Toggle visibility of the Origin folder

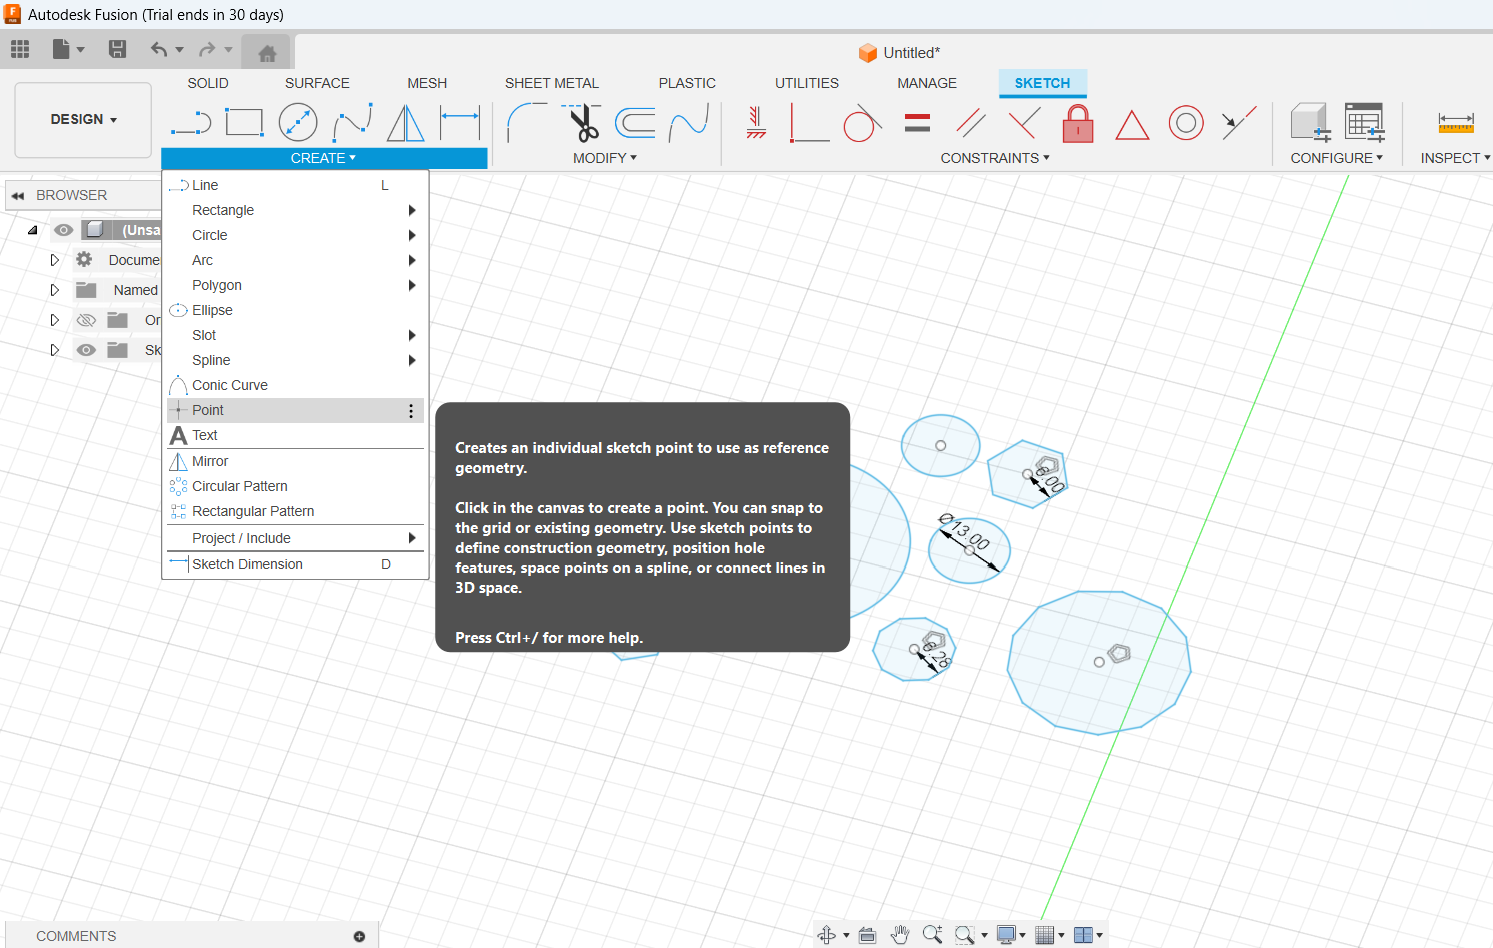[x=87, y=320]
